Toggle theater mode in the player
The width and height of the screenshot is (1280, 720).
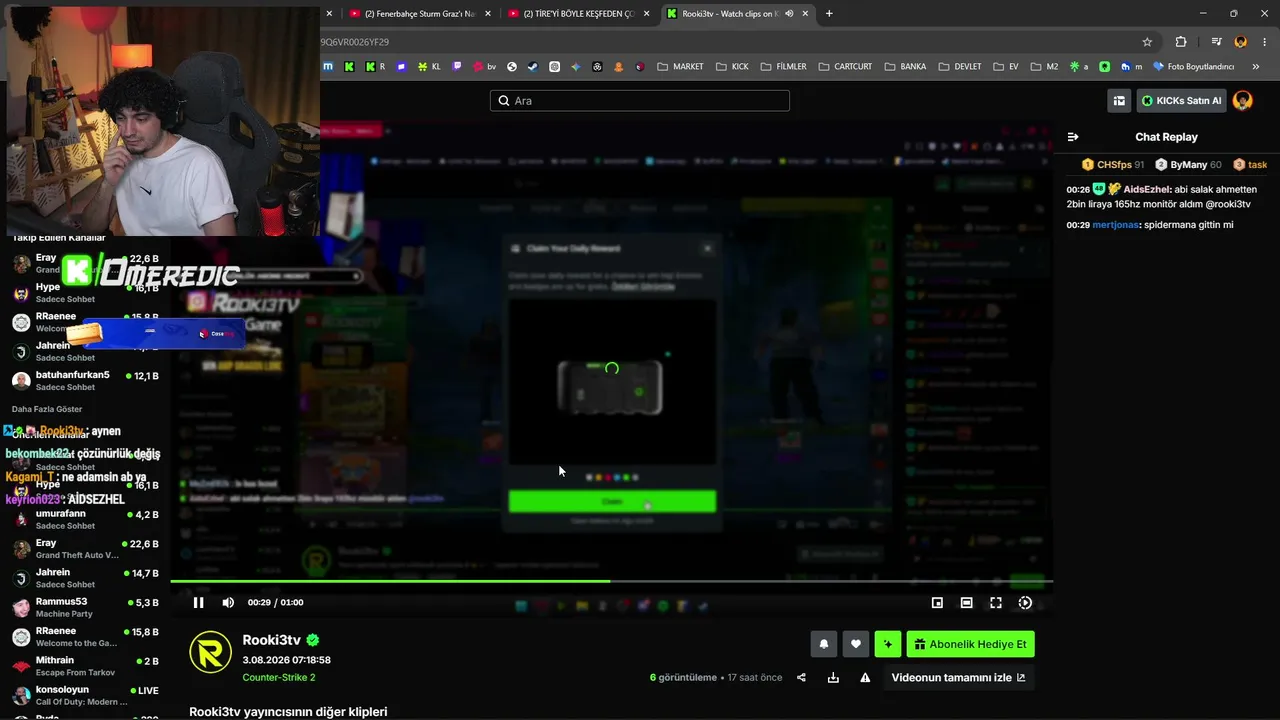966,603
